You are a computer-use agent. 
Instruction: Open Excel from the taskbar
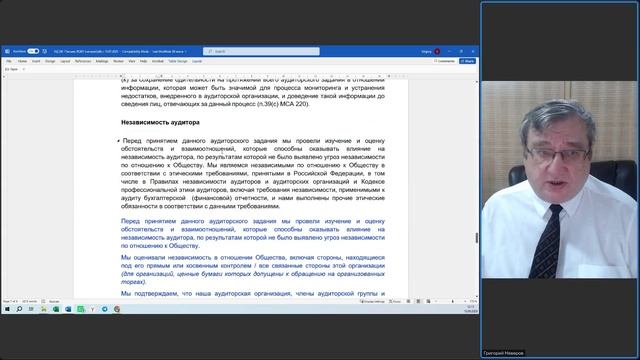[x=56, y=309]
